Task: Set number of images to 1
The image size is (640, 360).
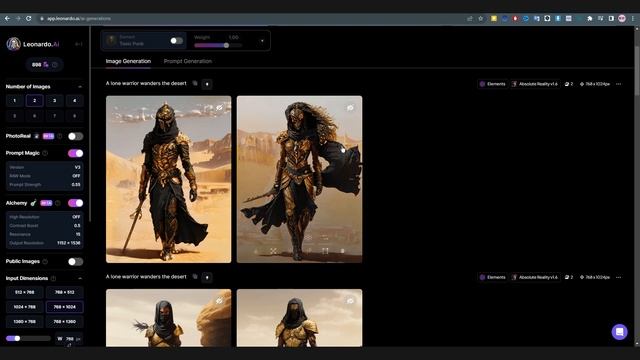Action: coord(15,100)
